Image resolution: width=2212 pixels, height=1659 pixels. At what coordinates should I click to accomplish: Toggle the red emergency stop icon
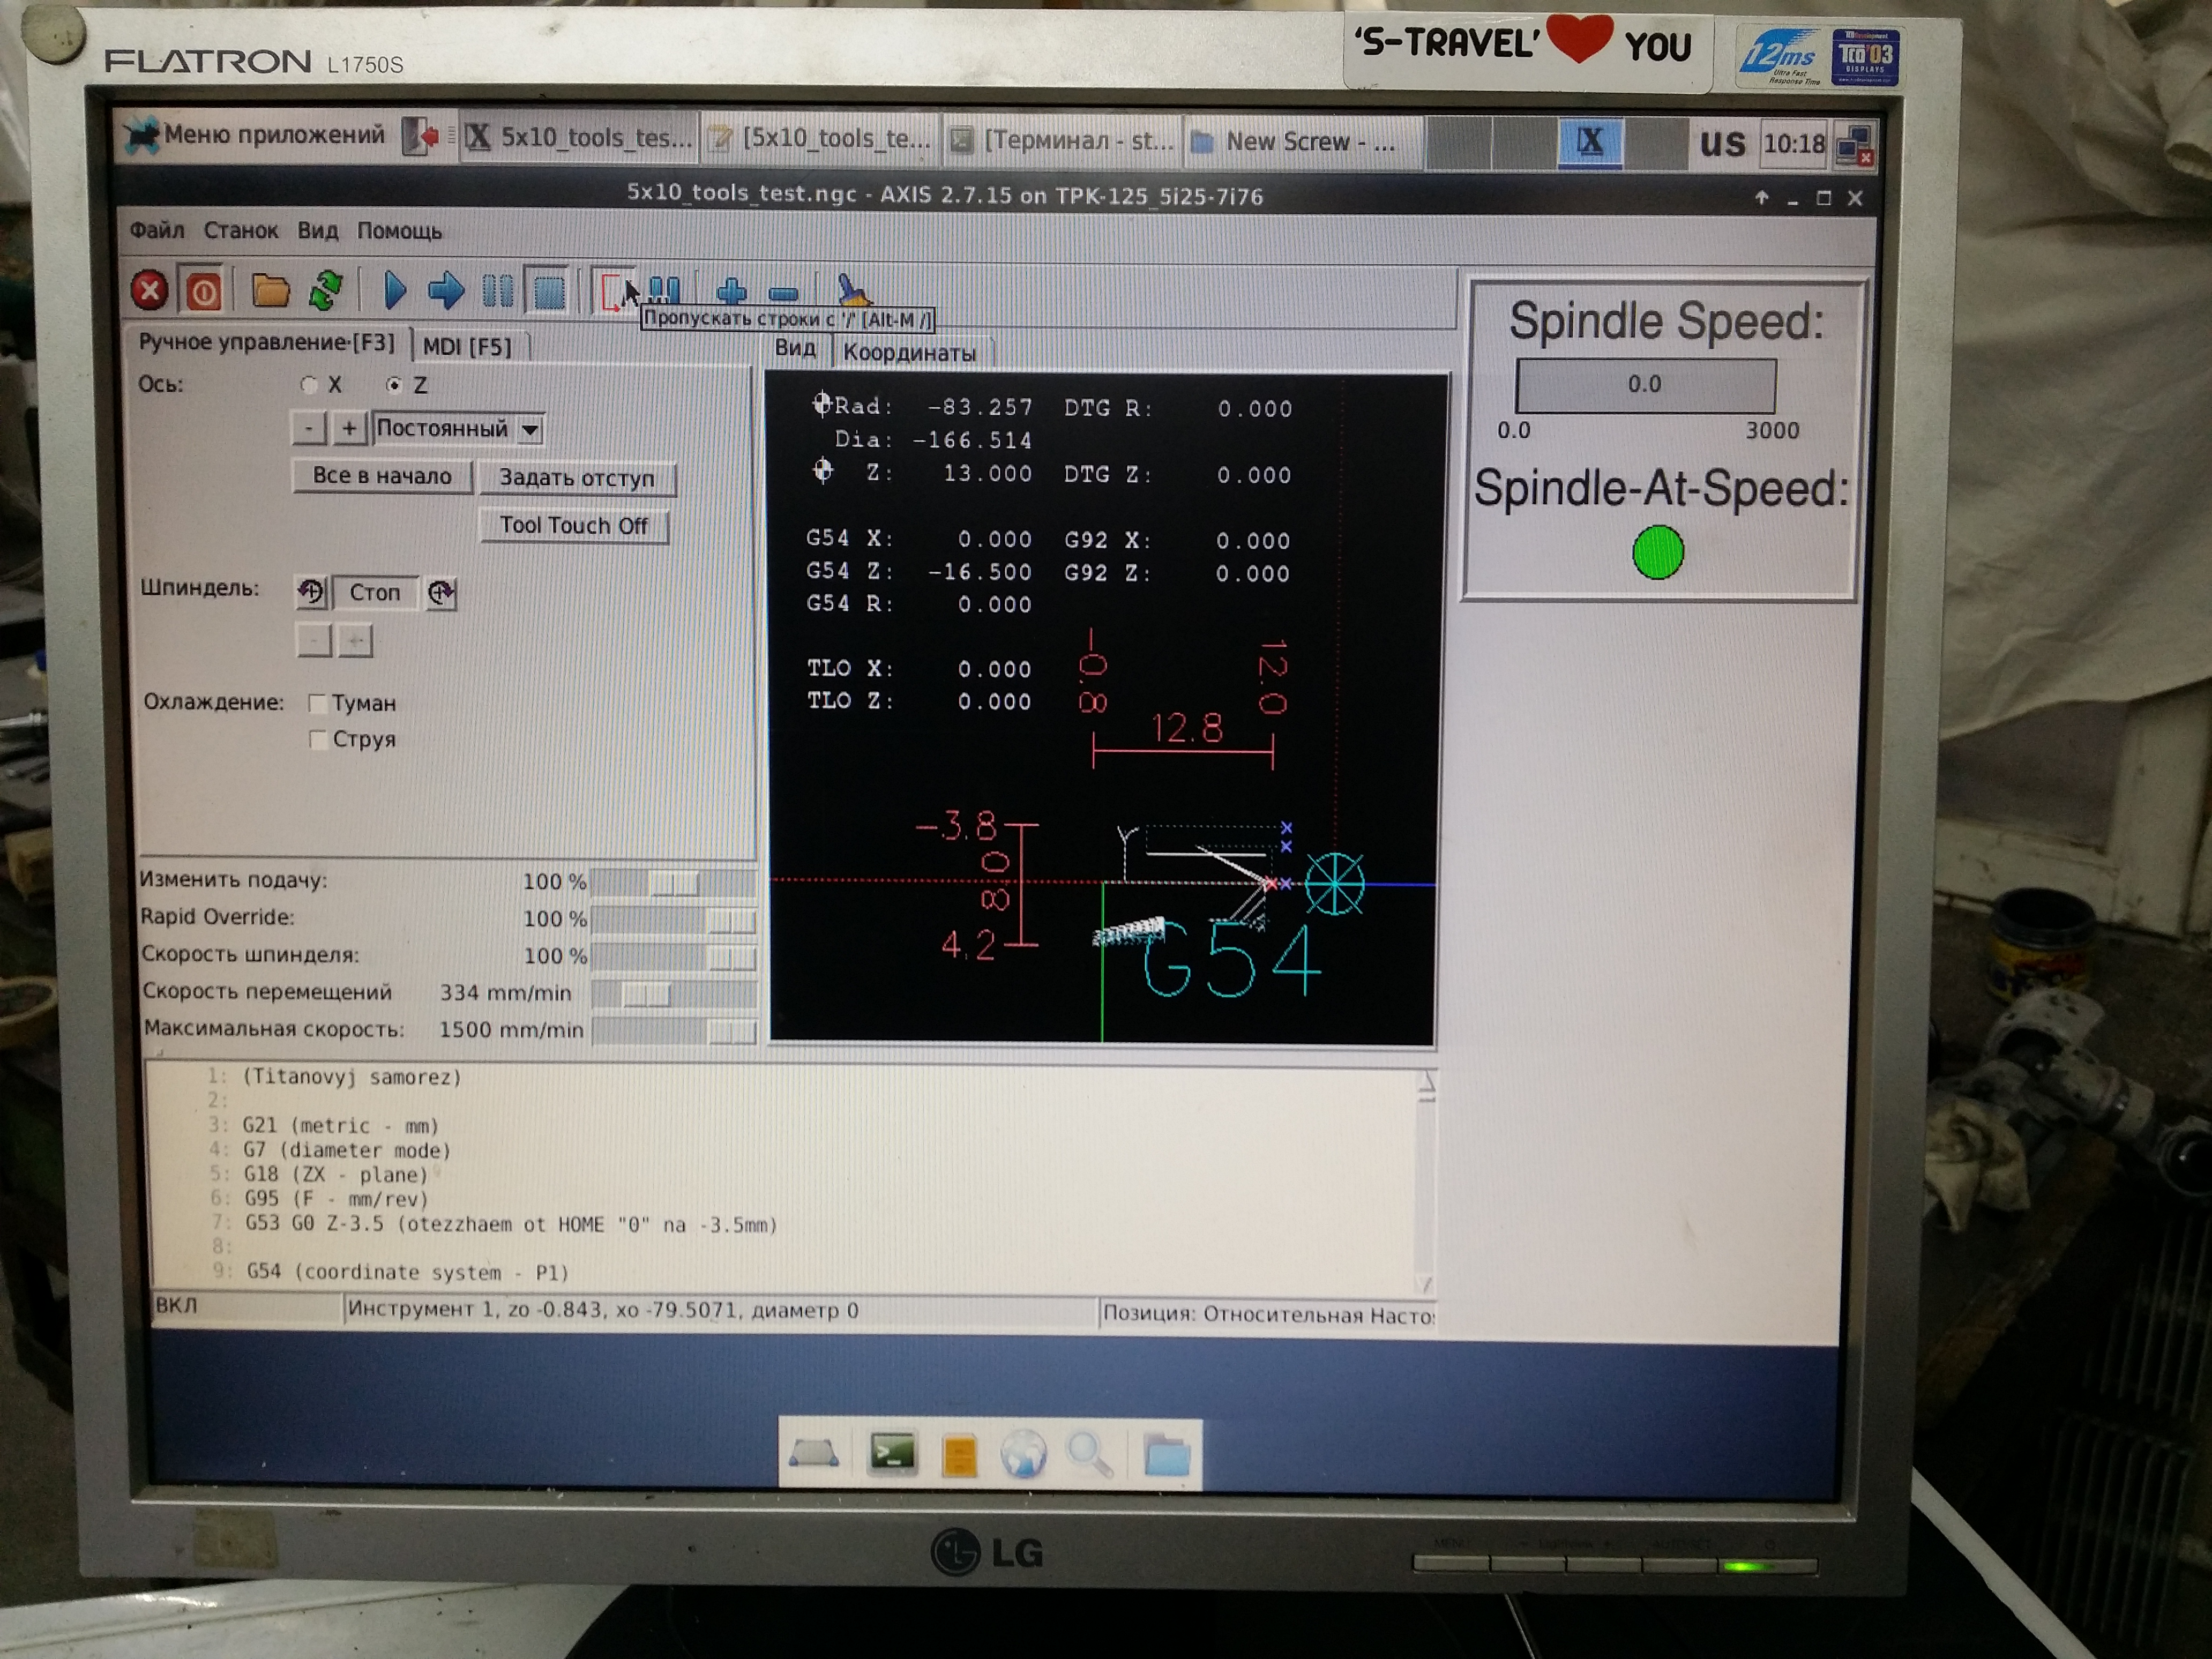(149, 291)
